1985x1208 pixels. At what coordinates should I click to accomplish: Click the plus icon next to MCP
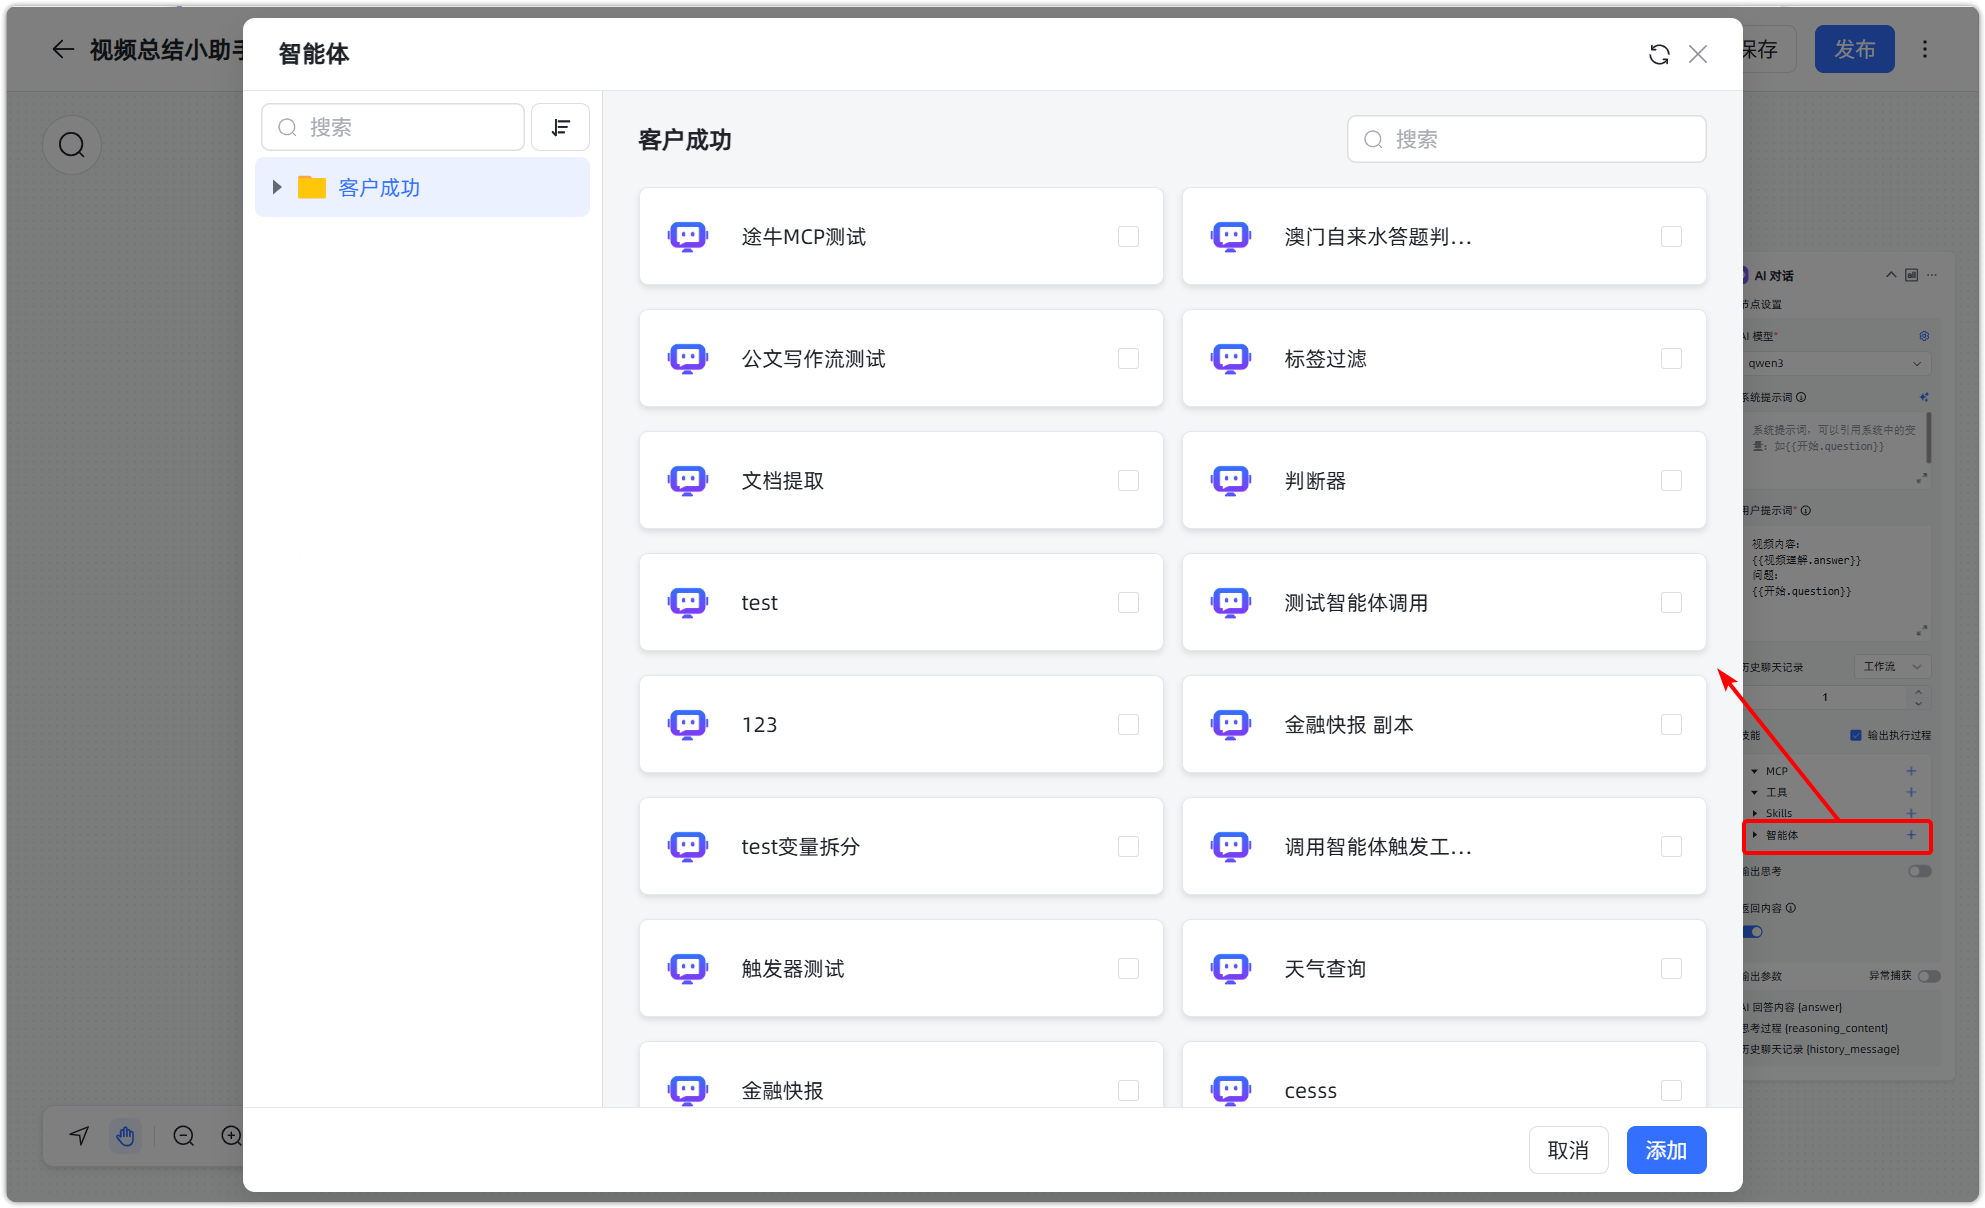tap(1912, 770)
